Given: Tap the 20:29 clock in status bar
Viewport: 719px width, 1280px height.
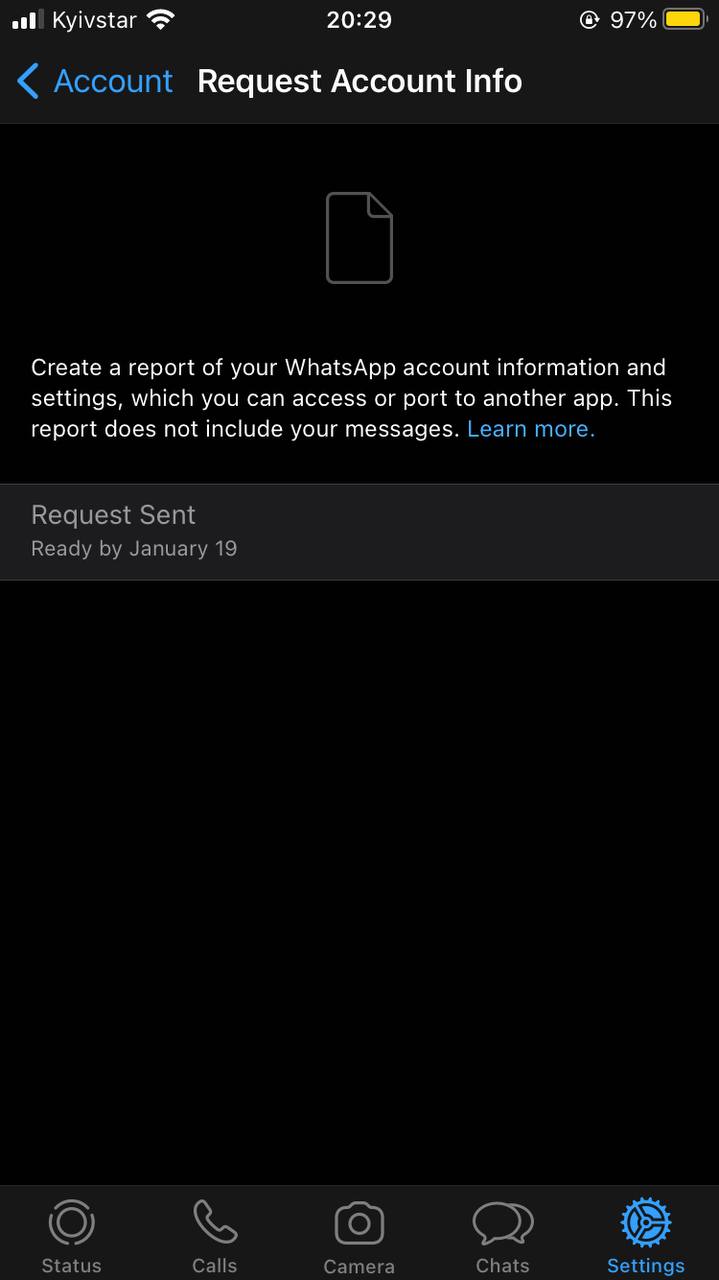Looking at the screenshot, I should [359, 19].
